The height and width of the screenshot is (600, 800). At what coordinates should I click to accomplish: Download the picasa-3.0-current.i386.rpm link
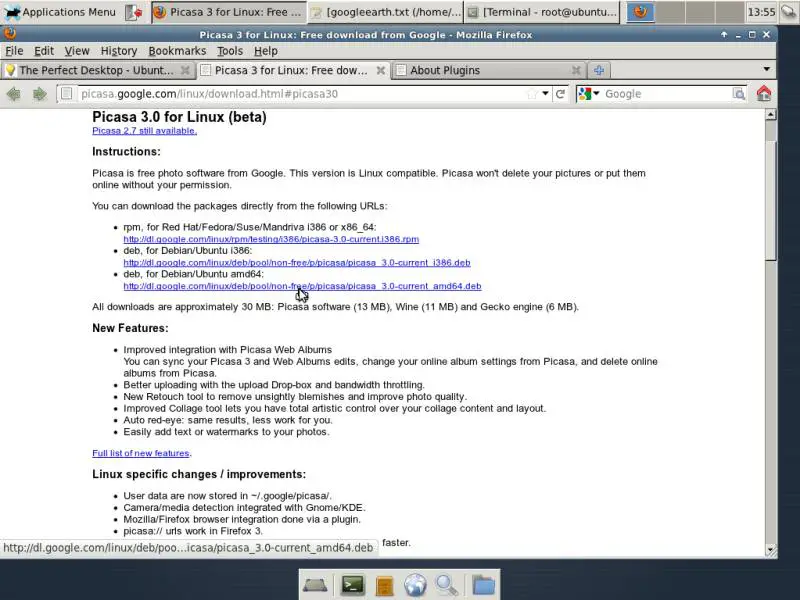[x=271, y=239]
